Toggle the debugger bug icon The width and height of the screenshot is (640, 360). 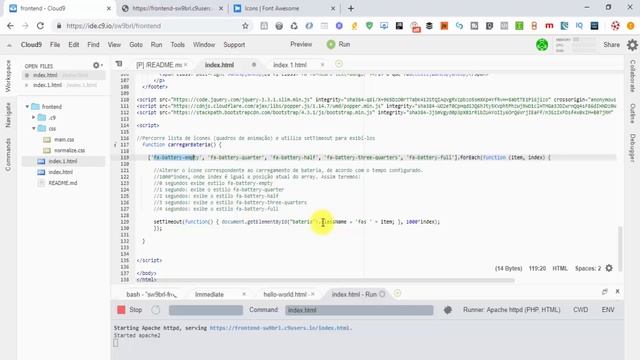pos(448,310)
